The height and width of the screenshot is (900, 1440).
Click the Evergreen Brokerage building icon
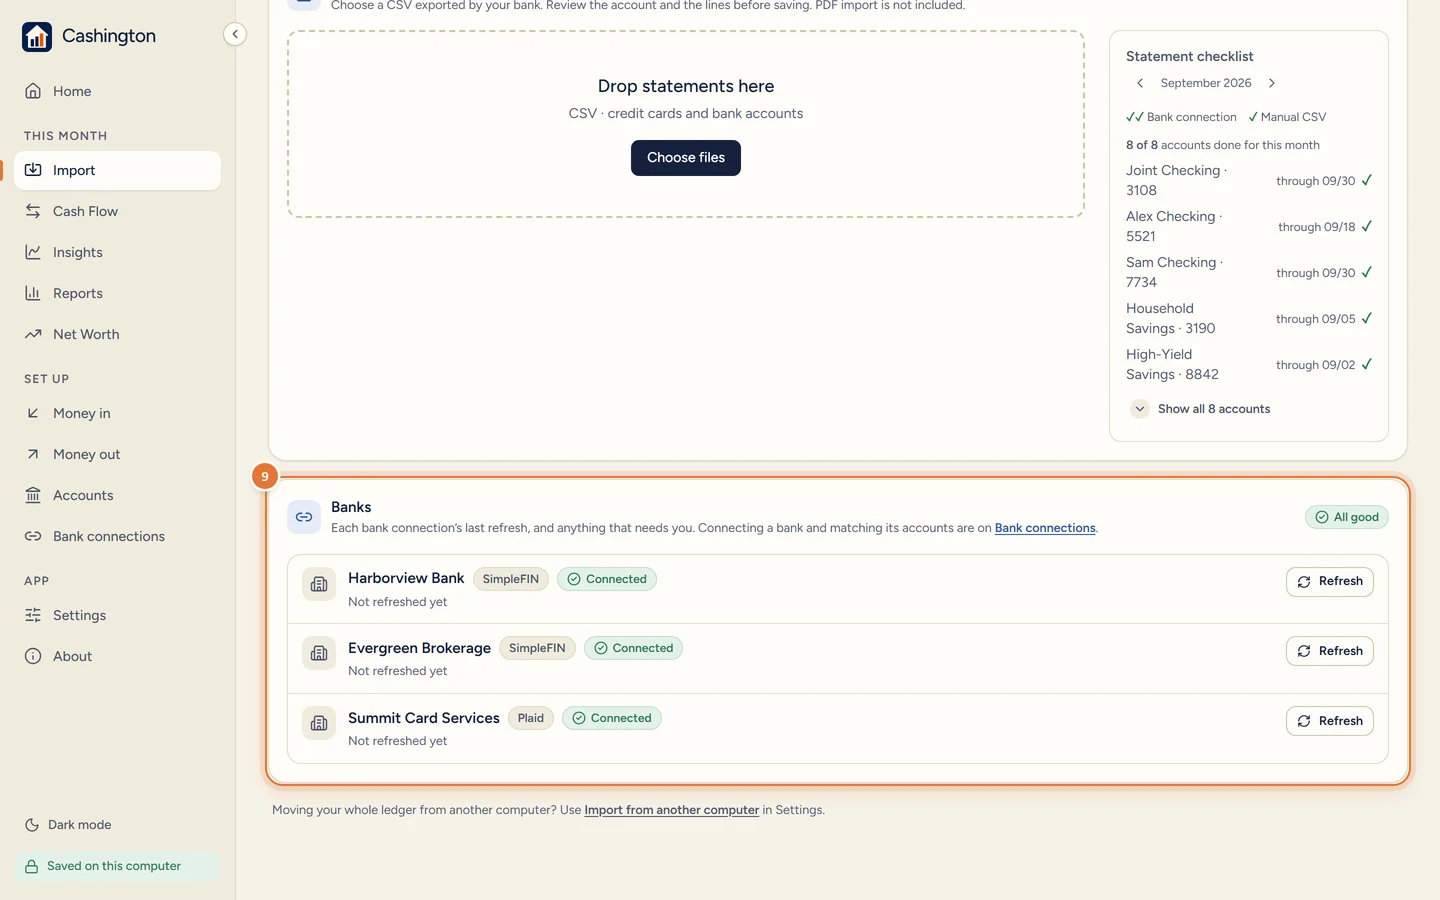[x=319, y=653]
